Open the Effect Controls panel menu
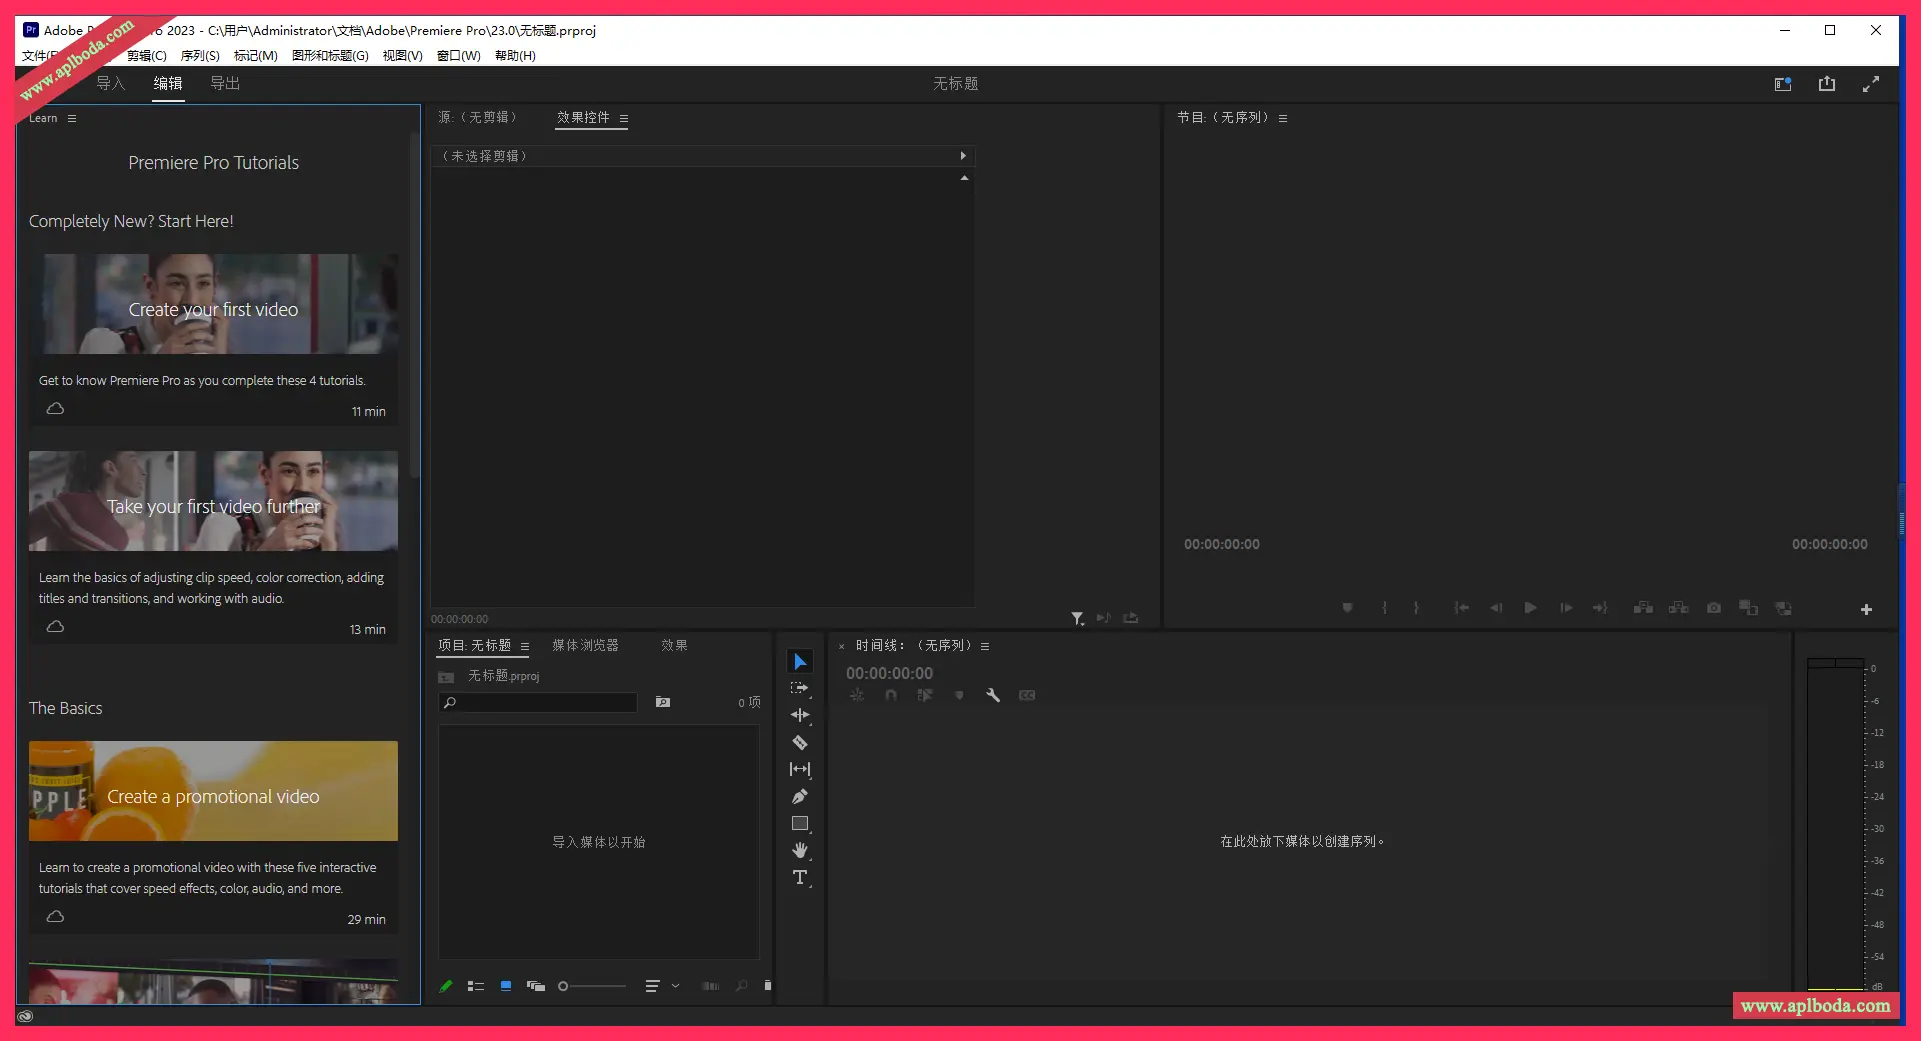The image size is (1921, 1041). [622, 118]
